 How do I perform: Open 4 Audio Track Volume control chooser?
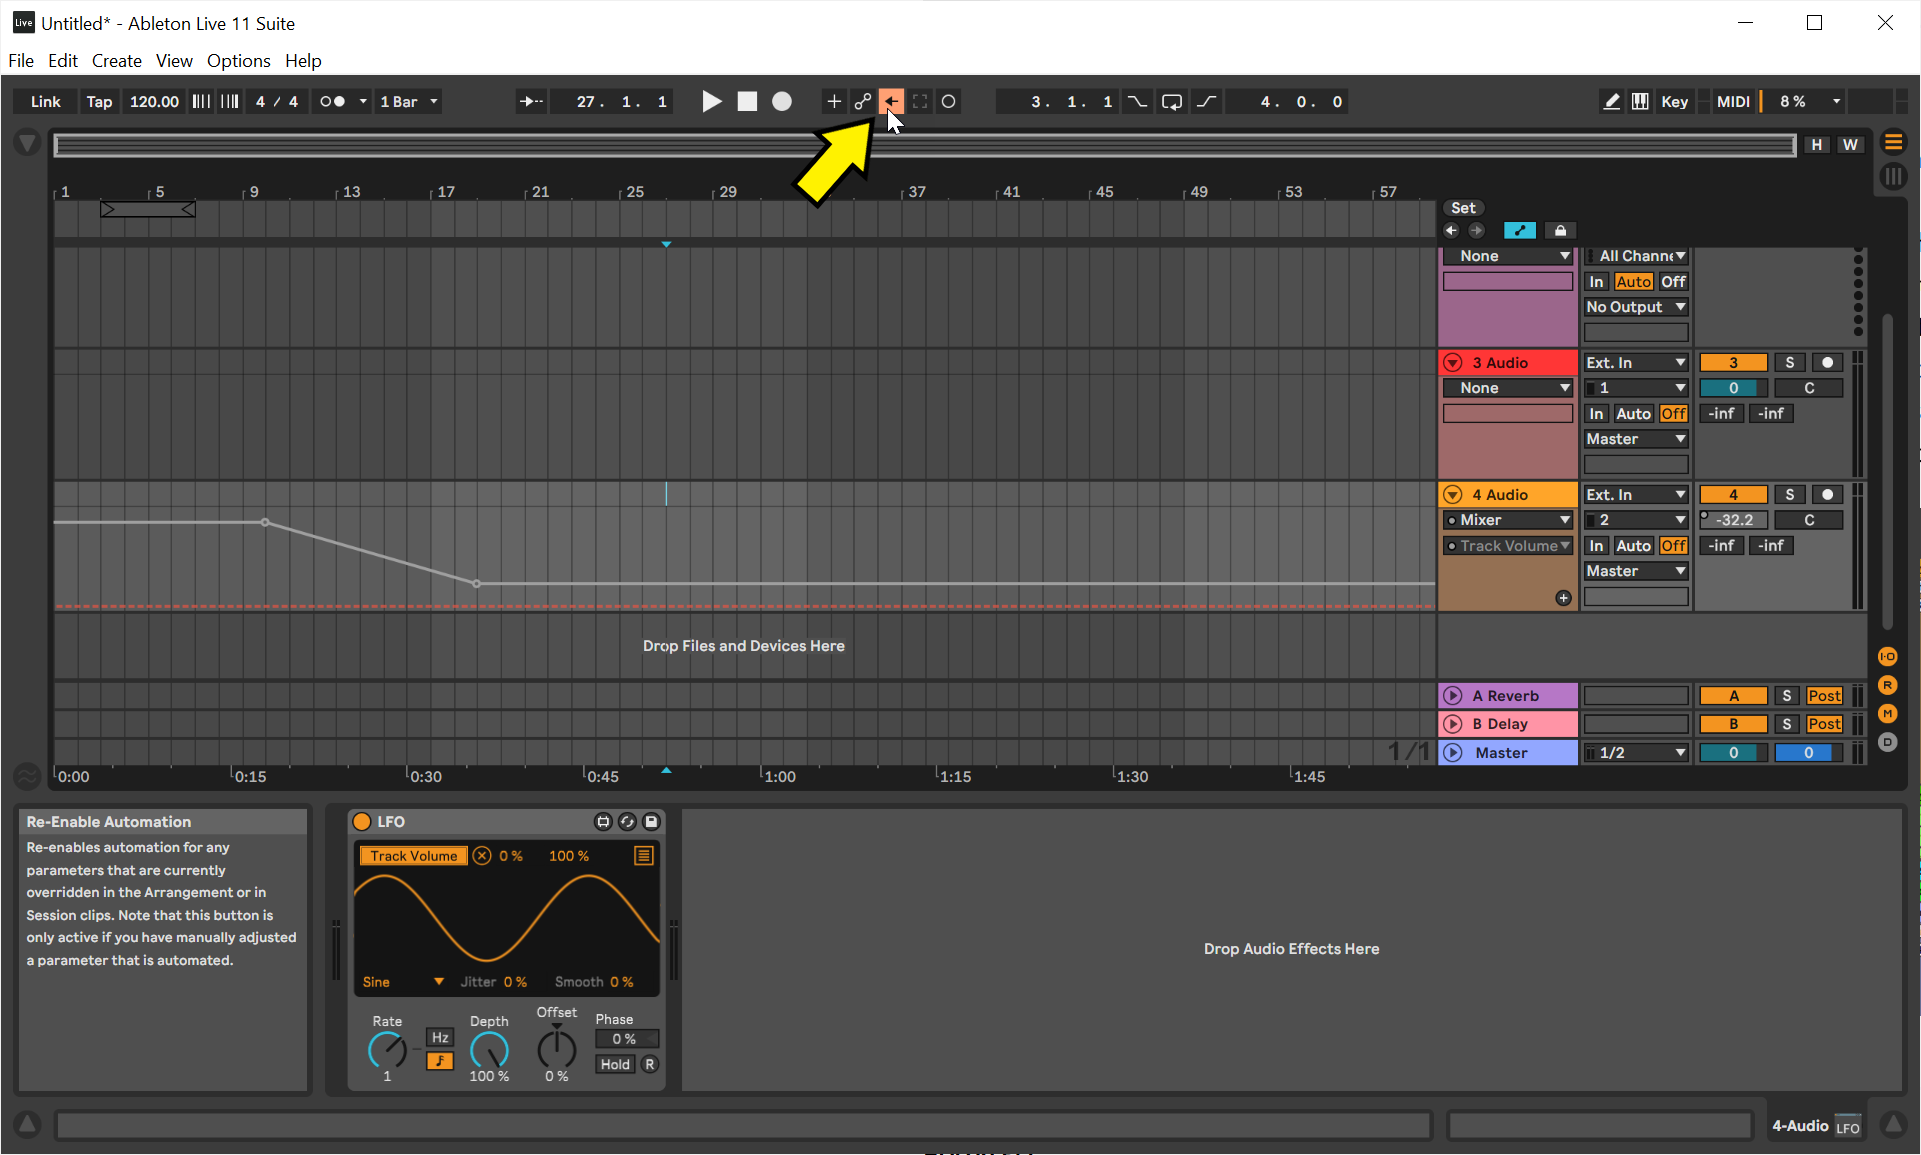coord(1508,546)
